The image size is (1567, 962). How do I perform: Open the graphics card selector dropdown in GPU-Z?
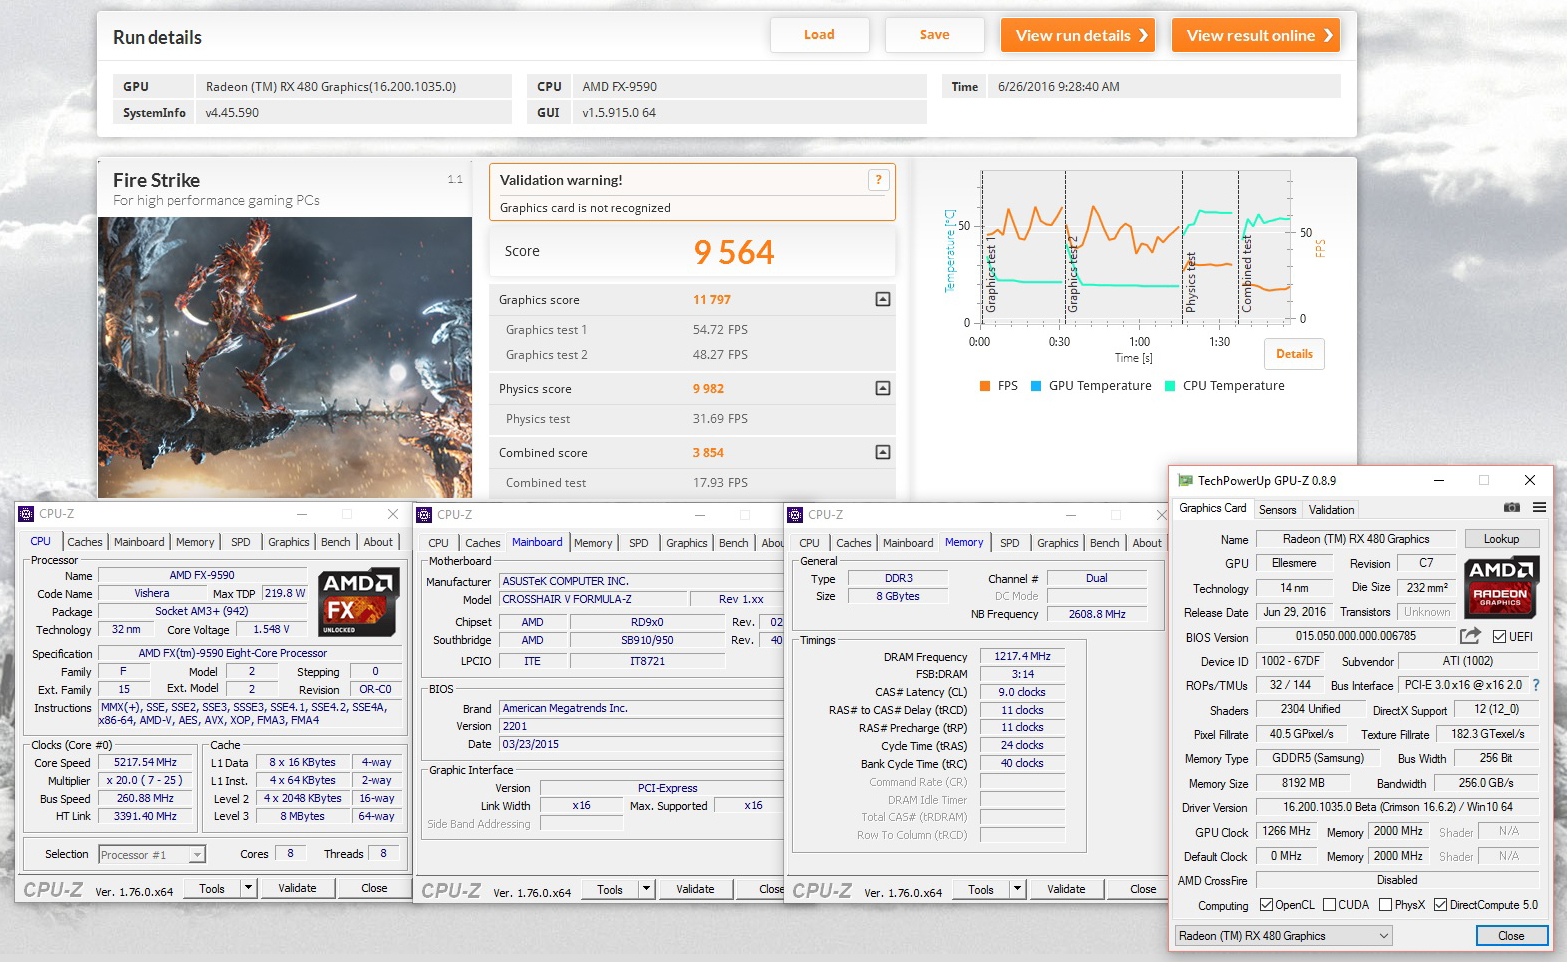point(1283,936)
